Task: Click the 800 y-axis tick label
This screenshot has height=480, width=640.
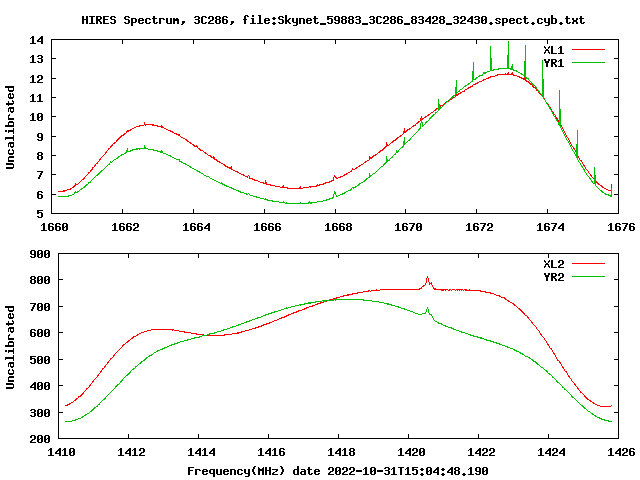Action: tap(40, 280)
